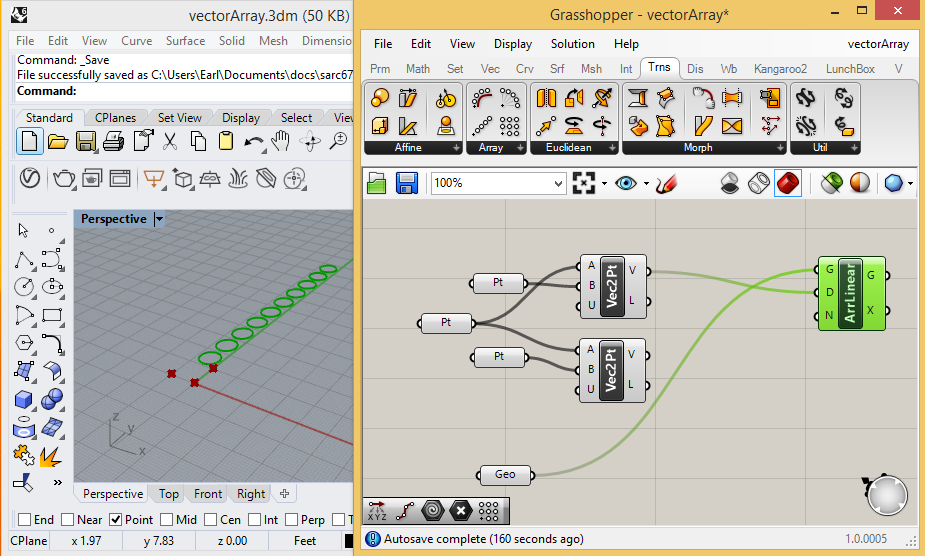Open the canvas zoom percentage dropdown
925x556 pixels.
click(x=558, y=183)
